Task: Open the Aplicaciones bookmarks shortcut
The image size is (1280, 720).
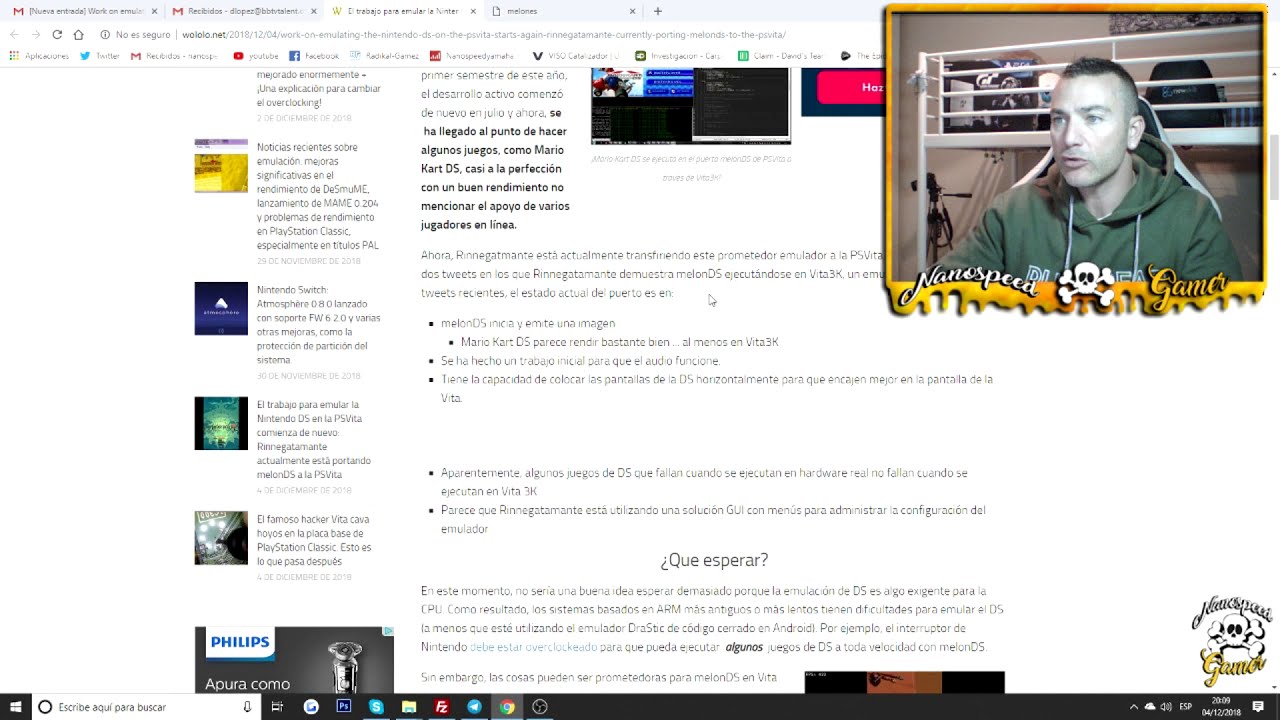Action: [x=39, y=56]
